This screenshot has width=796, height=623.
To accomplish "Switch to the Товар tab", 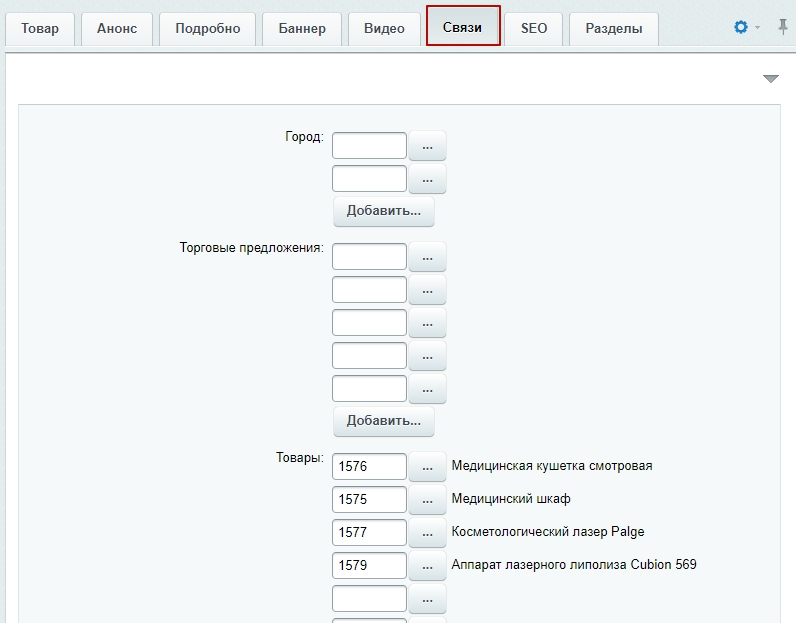I will [x=40, y=28].
